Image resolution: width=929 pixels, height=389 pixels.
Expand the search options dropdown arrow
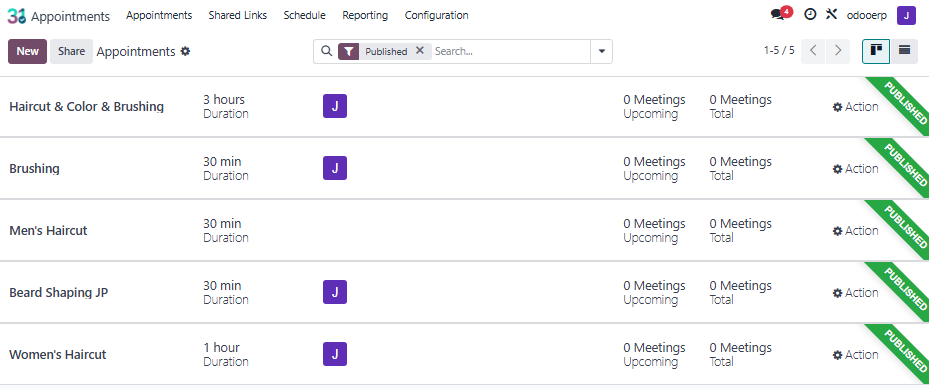601,52
